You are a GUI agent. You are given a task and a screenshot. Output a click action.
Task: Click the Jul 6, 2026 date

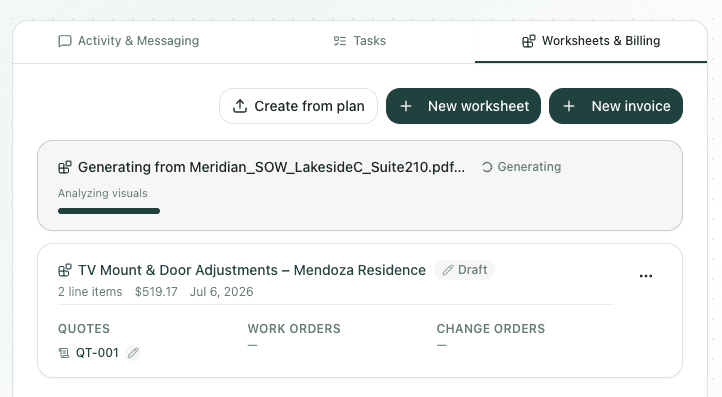pyautogui.click(x=221, y=292)
